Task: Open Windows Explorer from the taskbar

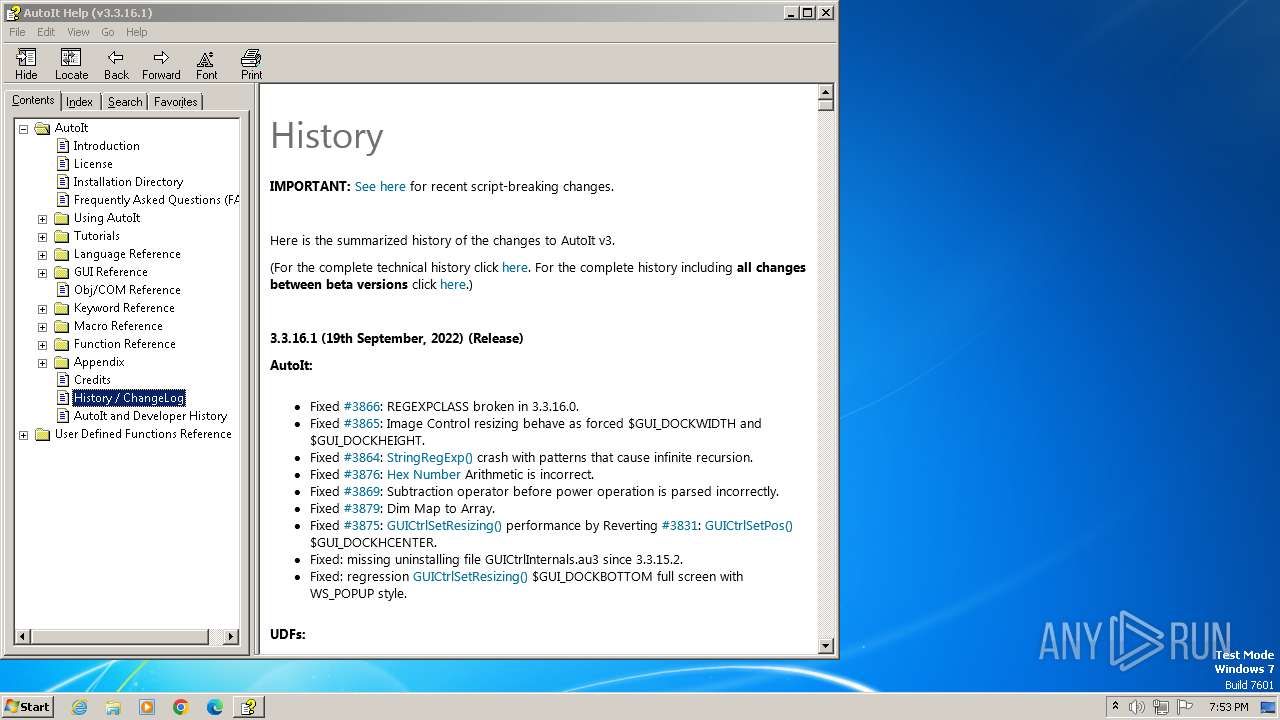Action: pyautogui.click(x=113, y=707)
